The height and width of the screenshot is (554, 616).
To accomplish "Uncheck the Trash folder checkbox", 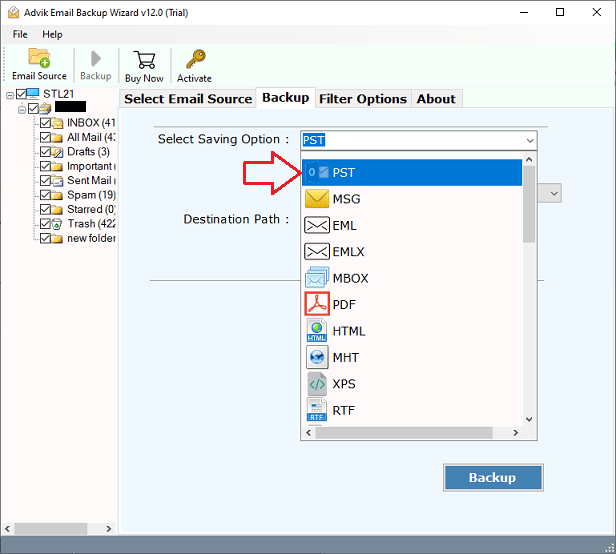I will point(45,224).
